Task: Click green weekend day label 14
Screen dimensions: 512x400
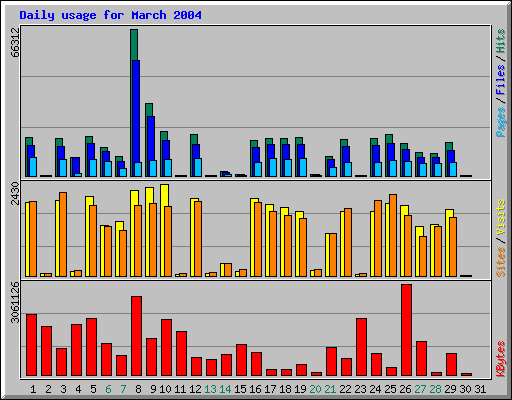Action: tap(225, 389)
